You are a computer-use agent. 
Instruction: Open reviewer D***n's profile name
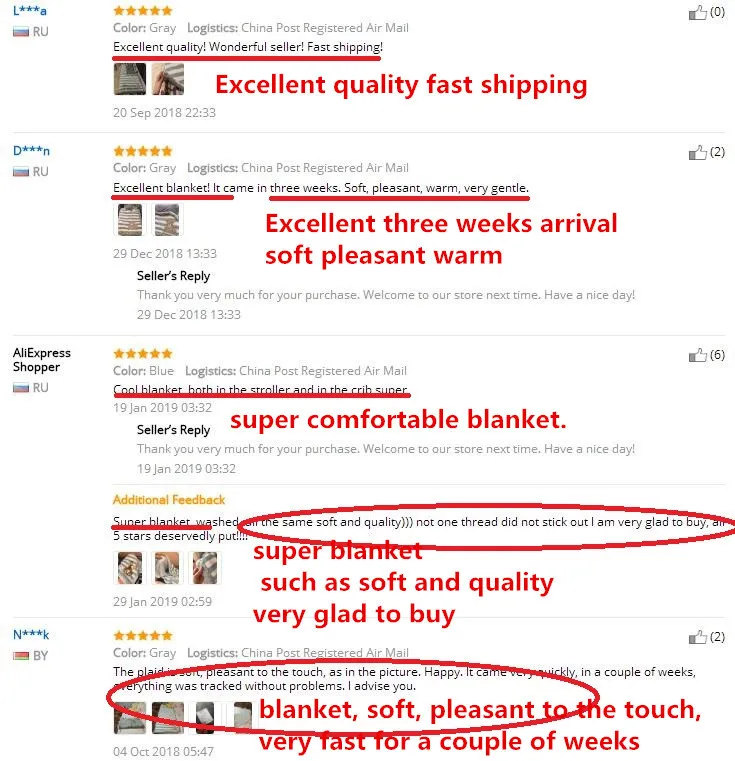coord(32,151)
